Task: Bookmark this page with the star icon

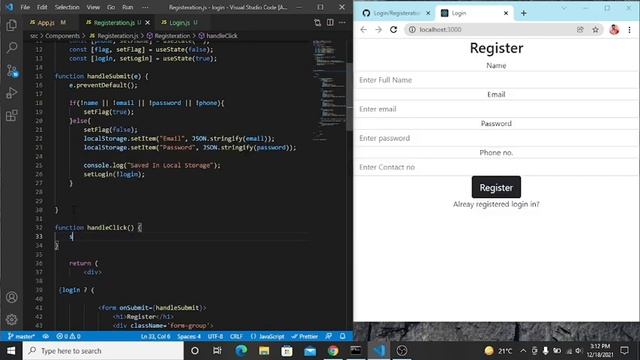Action: coord(596,29)
